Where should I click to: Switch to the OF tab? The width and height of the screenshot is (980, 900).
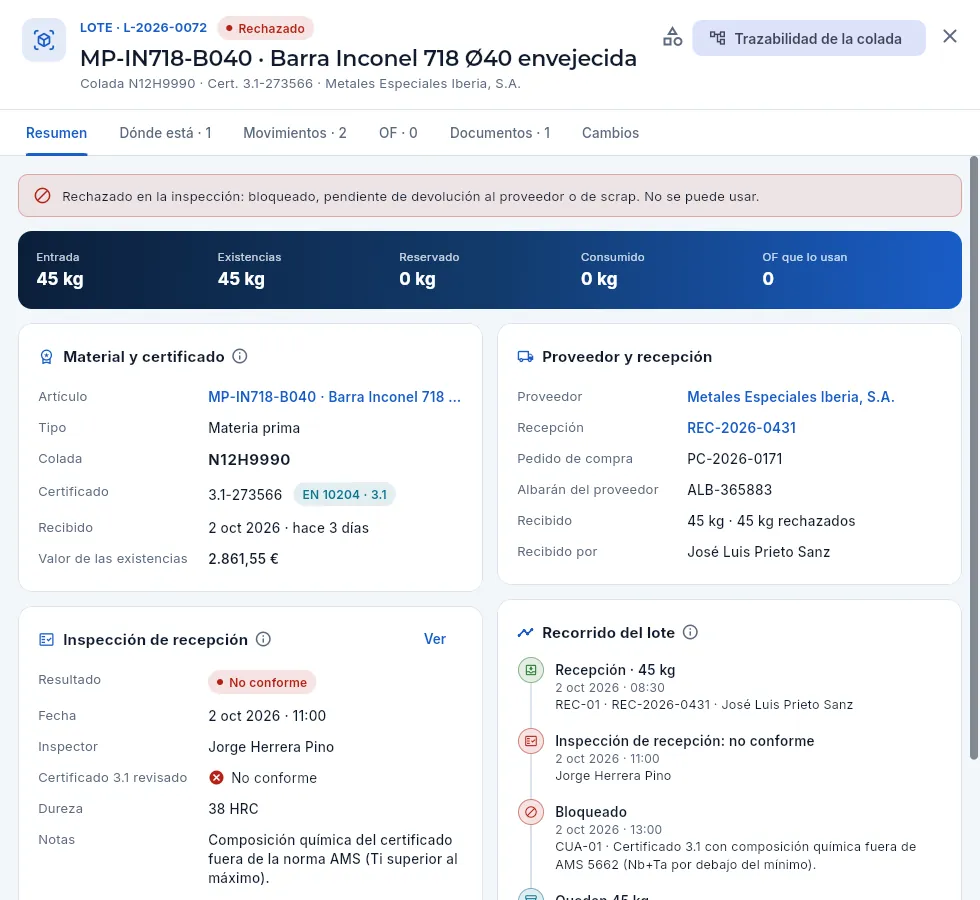click(x=398, y=133)
